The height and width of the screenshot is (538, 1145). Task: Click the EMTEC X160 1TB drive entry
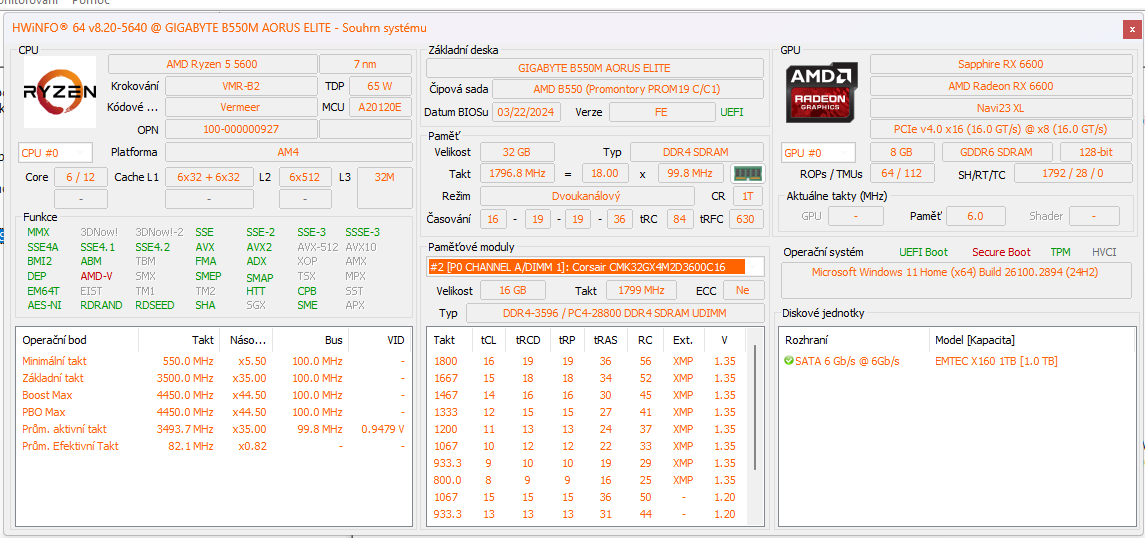(996, 361)
